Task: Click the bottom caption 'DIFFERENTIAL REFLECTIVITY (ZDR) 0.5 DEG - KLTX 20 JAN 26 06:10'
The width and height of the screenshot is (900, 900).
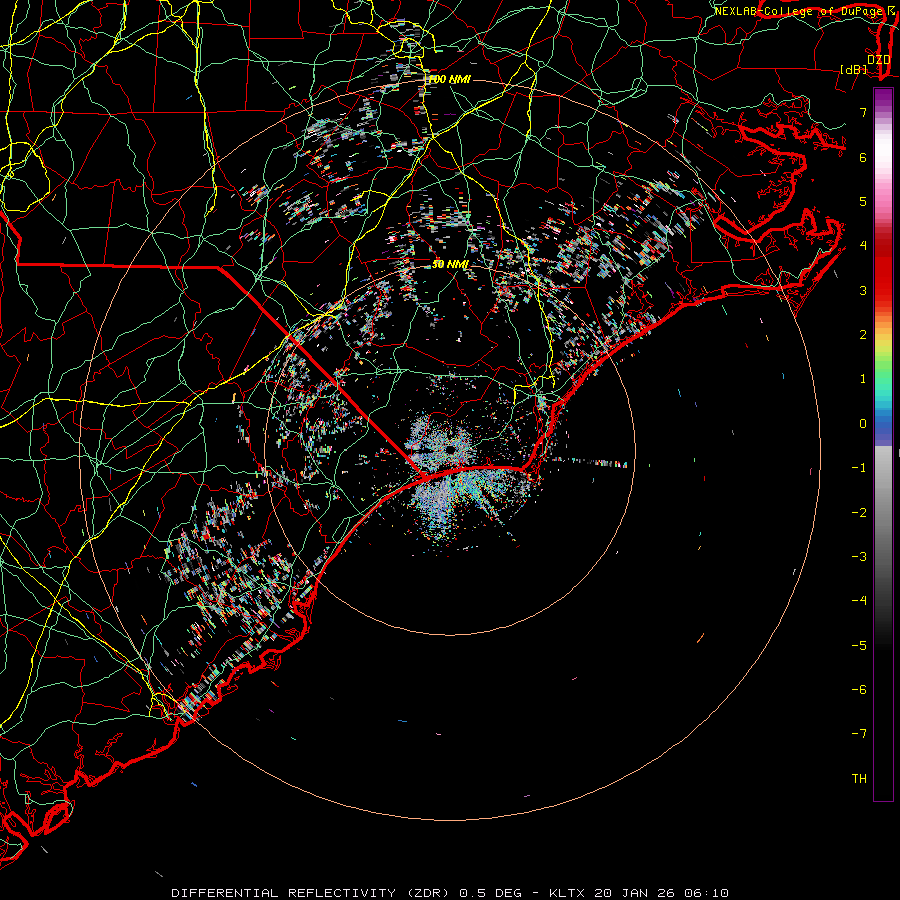Action: pos(450,893)
